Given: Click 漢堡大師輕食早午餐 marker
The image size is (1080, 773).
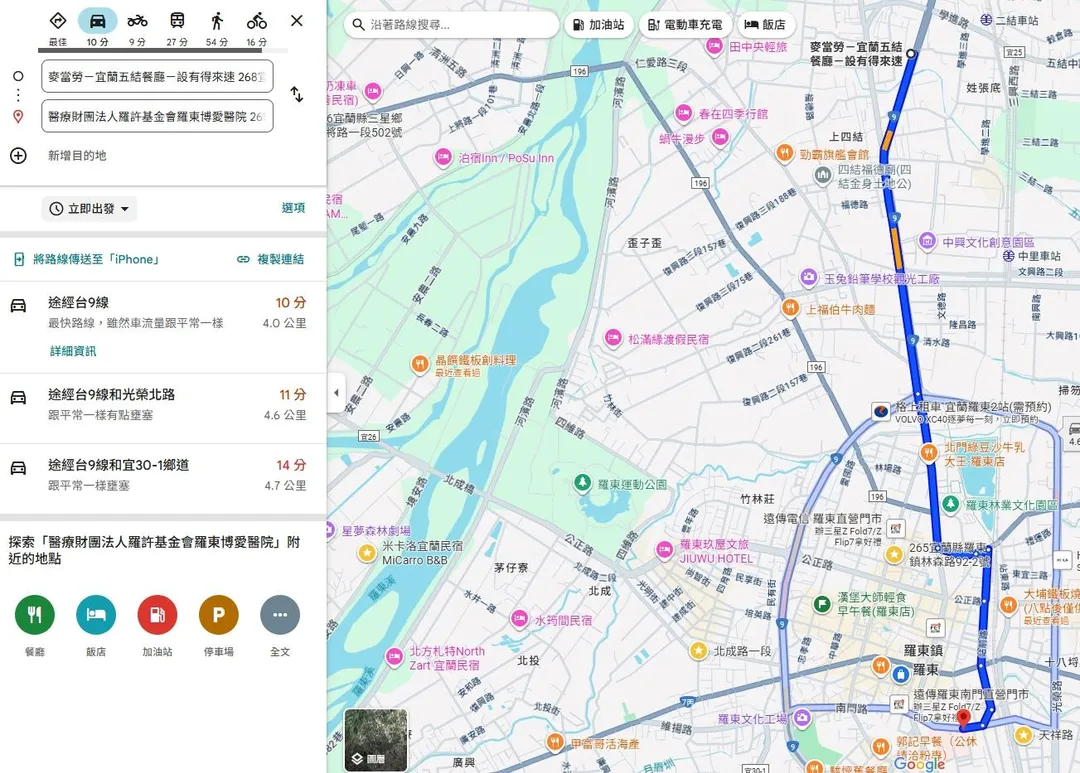Looking at the screenshot, I should [822, 604].
